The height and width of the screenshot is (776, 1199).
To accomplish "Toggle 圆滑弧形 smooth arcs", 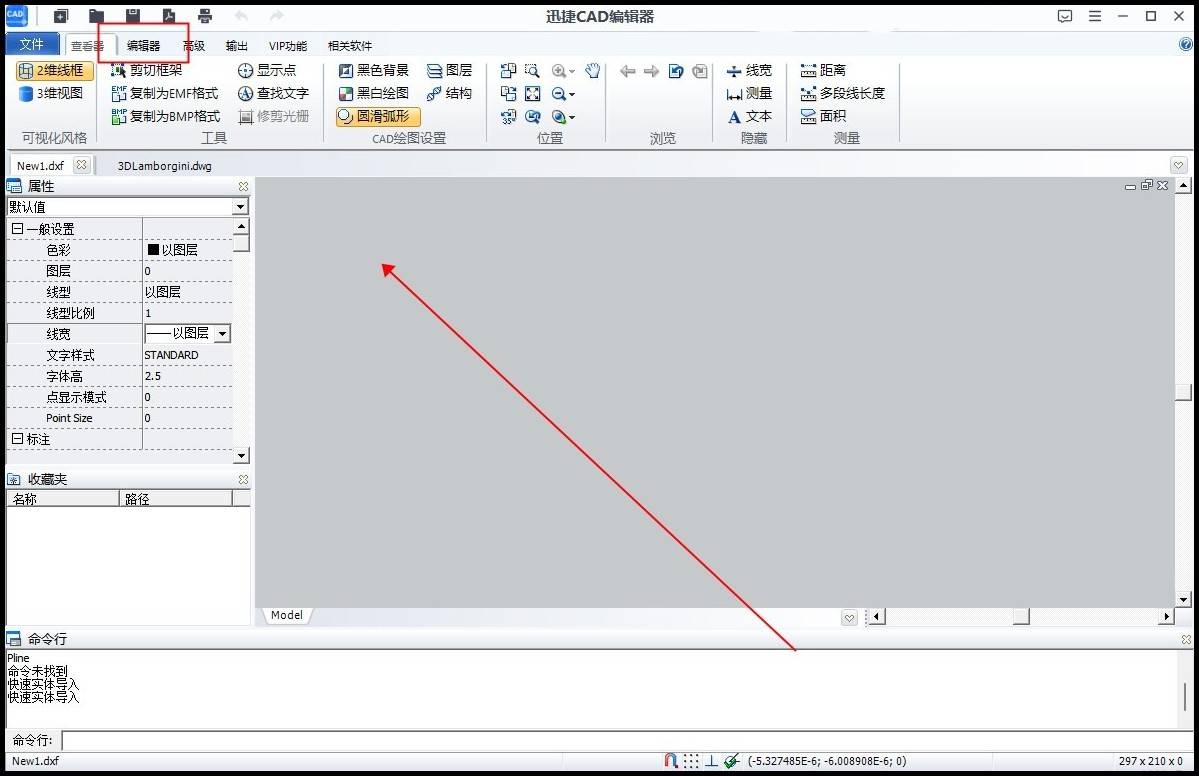I will [x=378, y=116].
